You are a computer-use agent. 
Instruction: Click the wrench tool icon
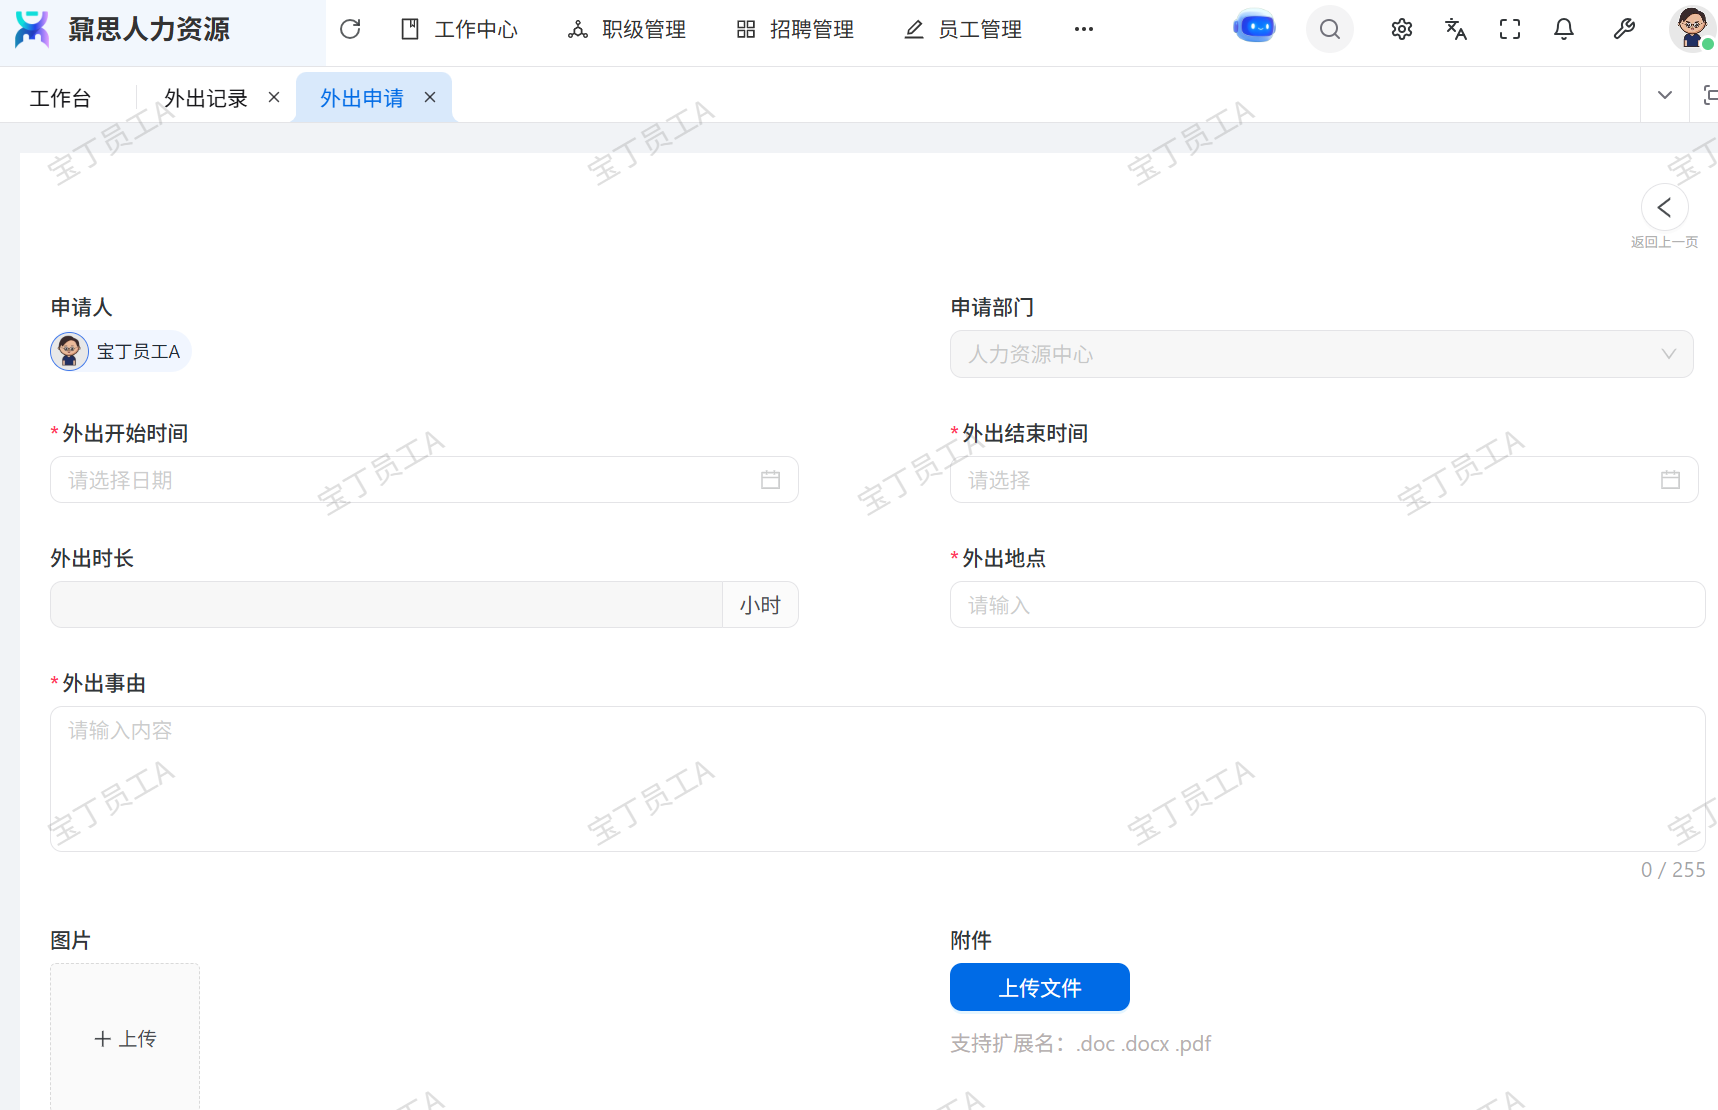tap(1624, 30)
